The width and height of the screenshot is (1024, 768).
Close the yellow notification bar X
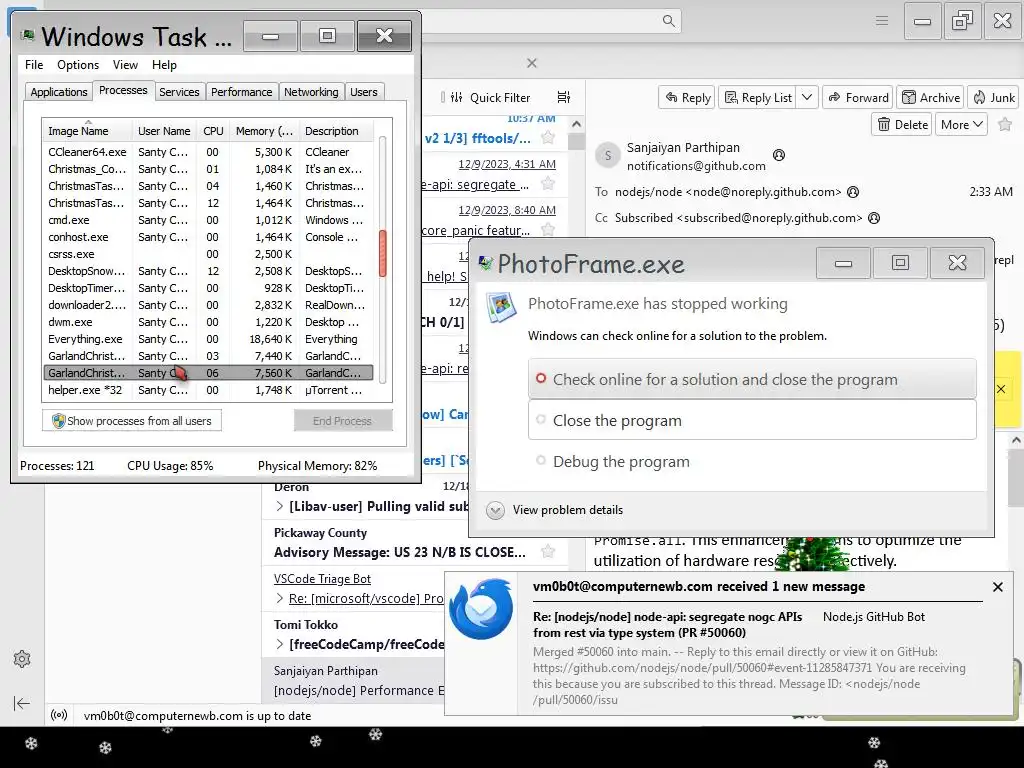point(1000,389)
